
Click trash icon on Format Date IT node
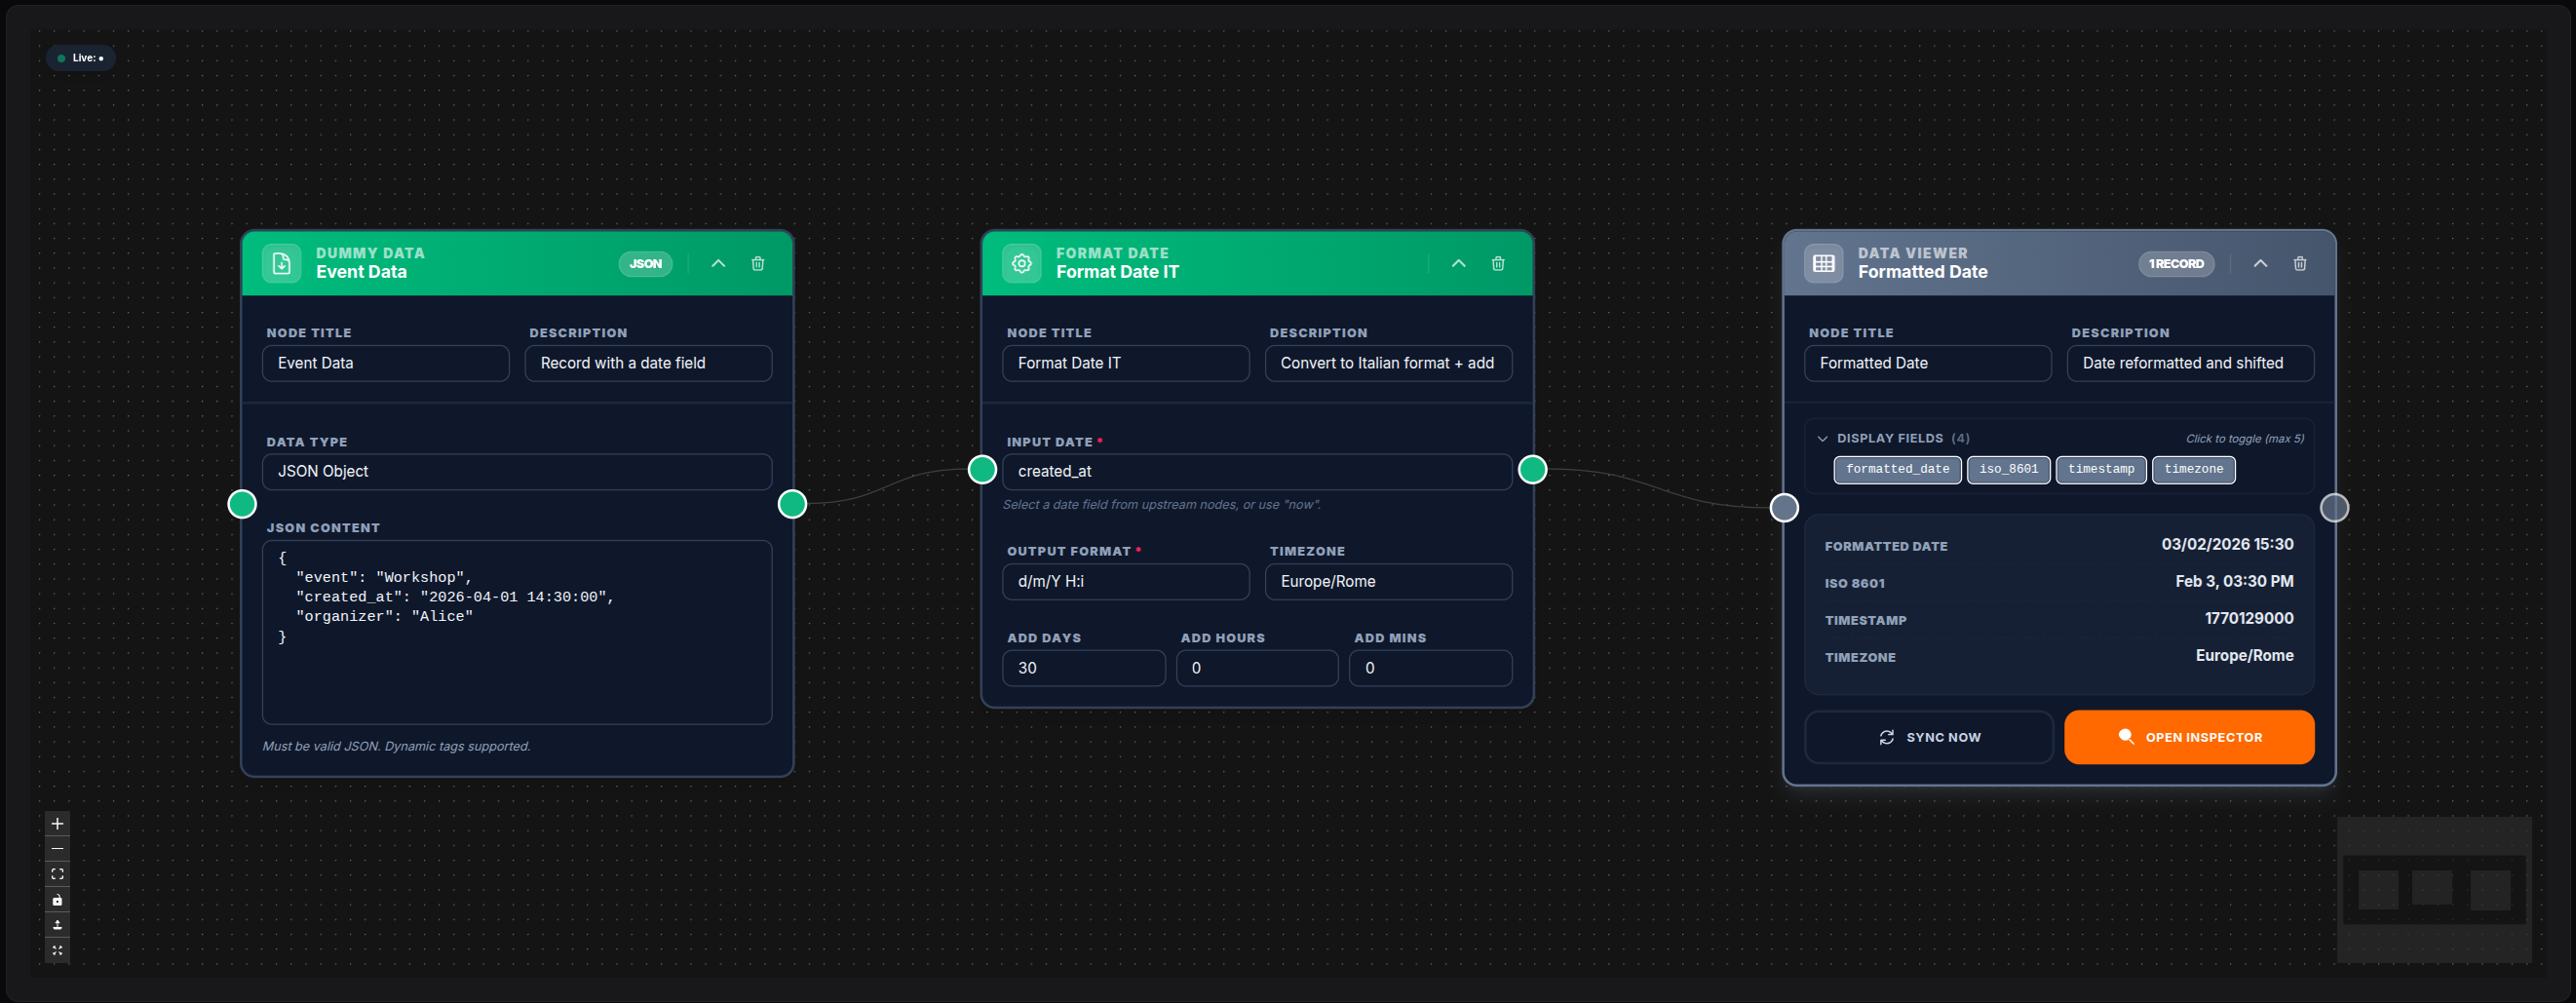1497,264
